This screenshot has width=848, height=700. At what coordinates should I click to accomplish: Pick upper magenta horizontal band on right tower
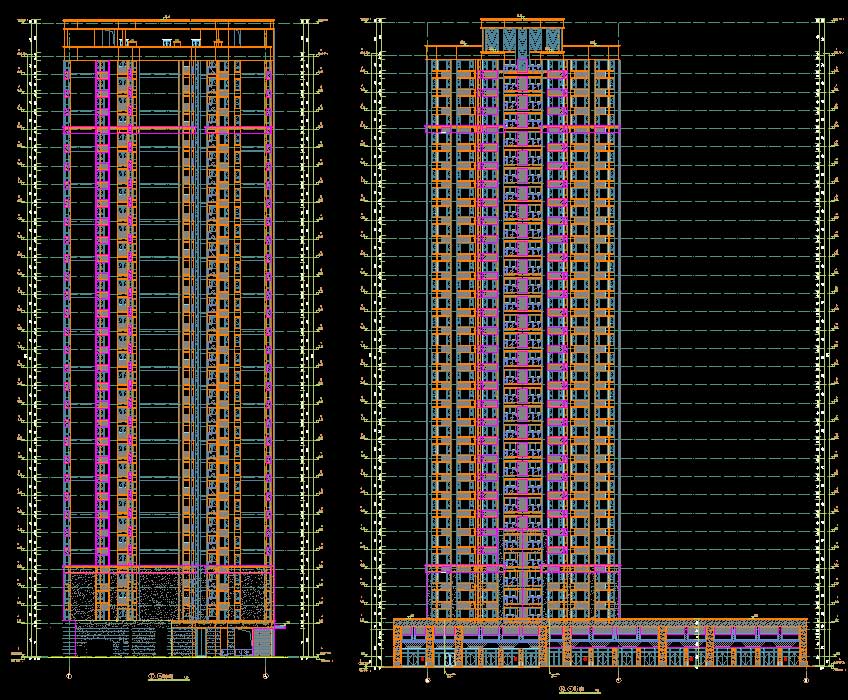(x=523, y=129)
